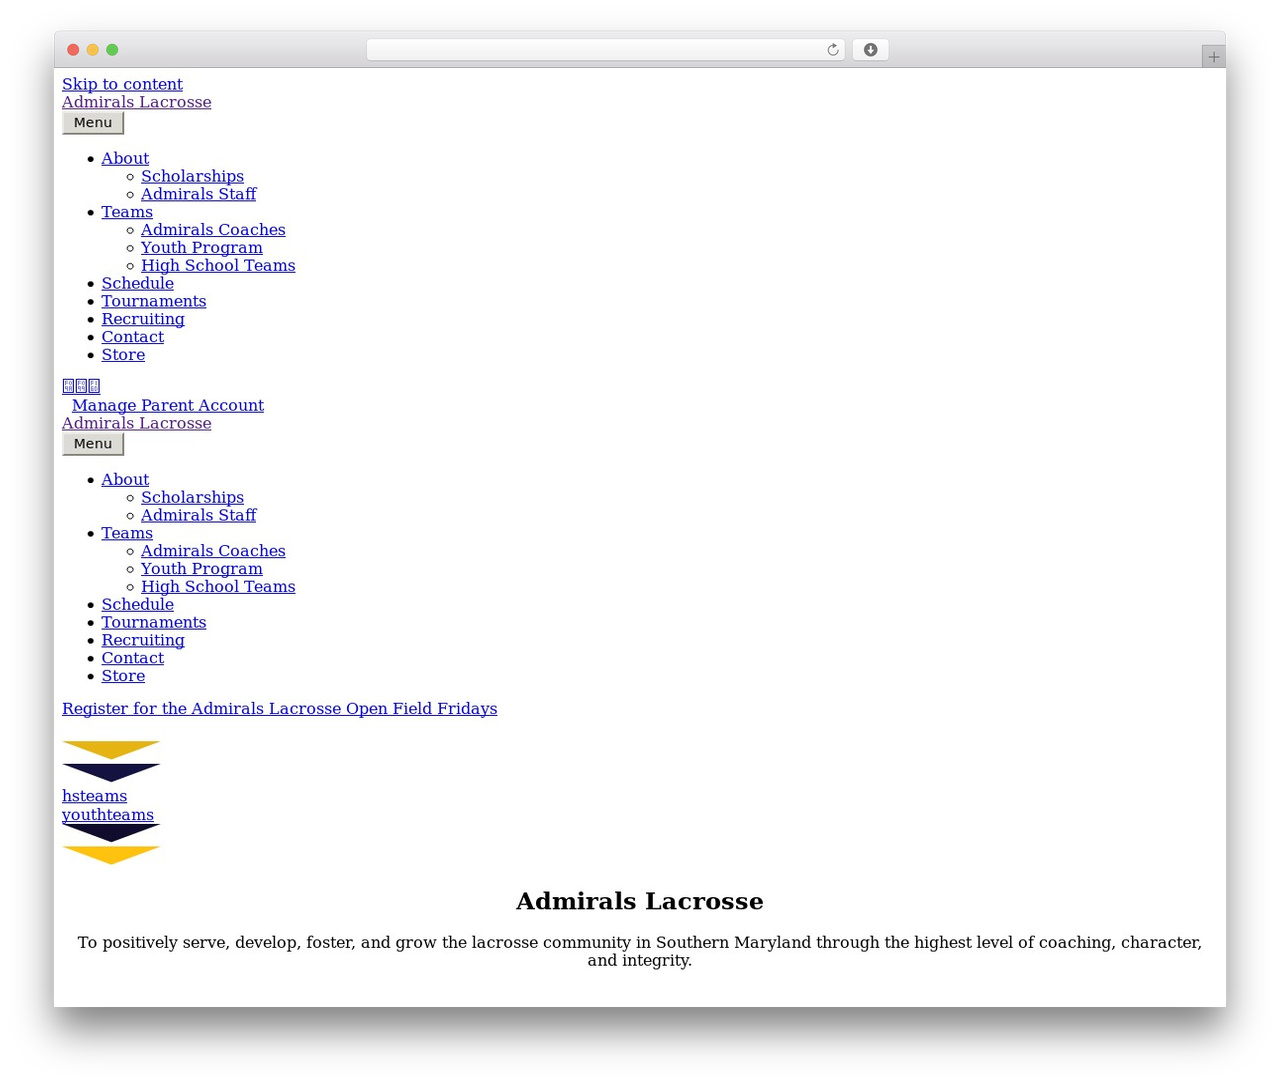The height and width of the screenshot is (1084, 1280).
Task: Open the youthteams link
Action: 108,815
